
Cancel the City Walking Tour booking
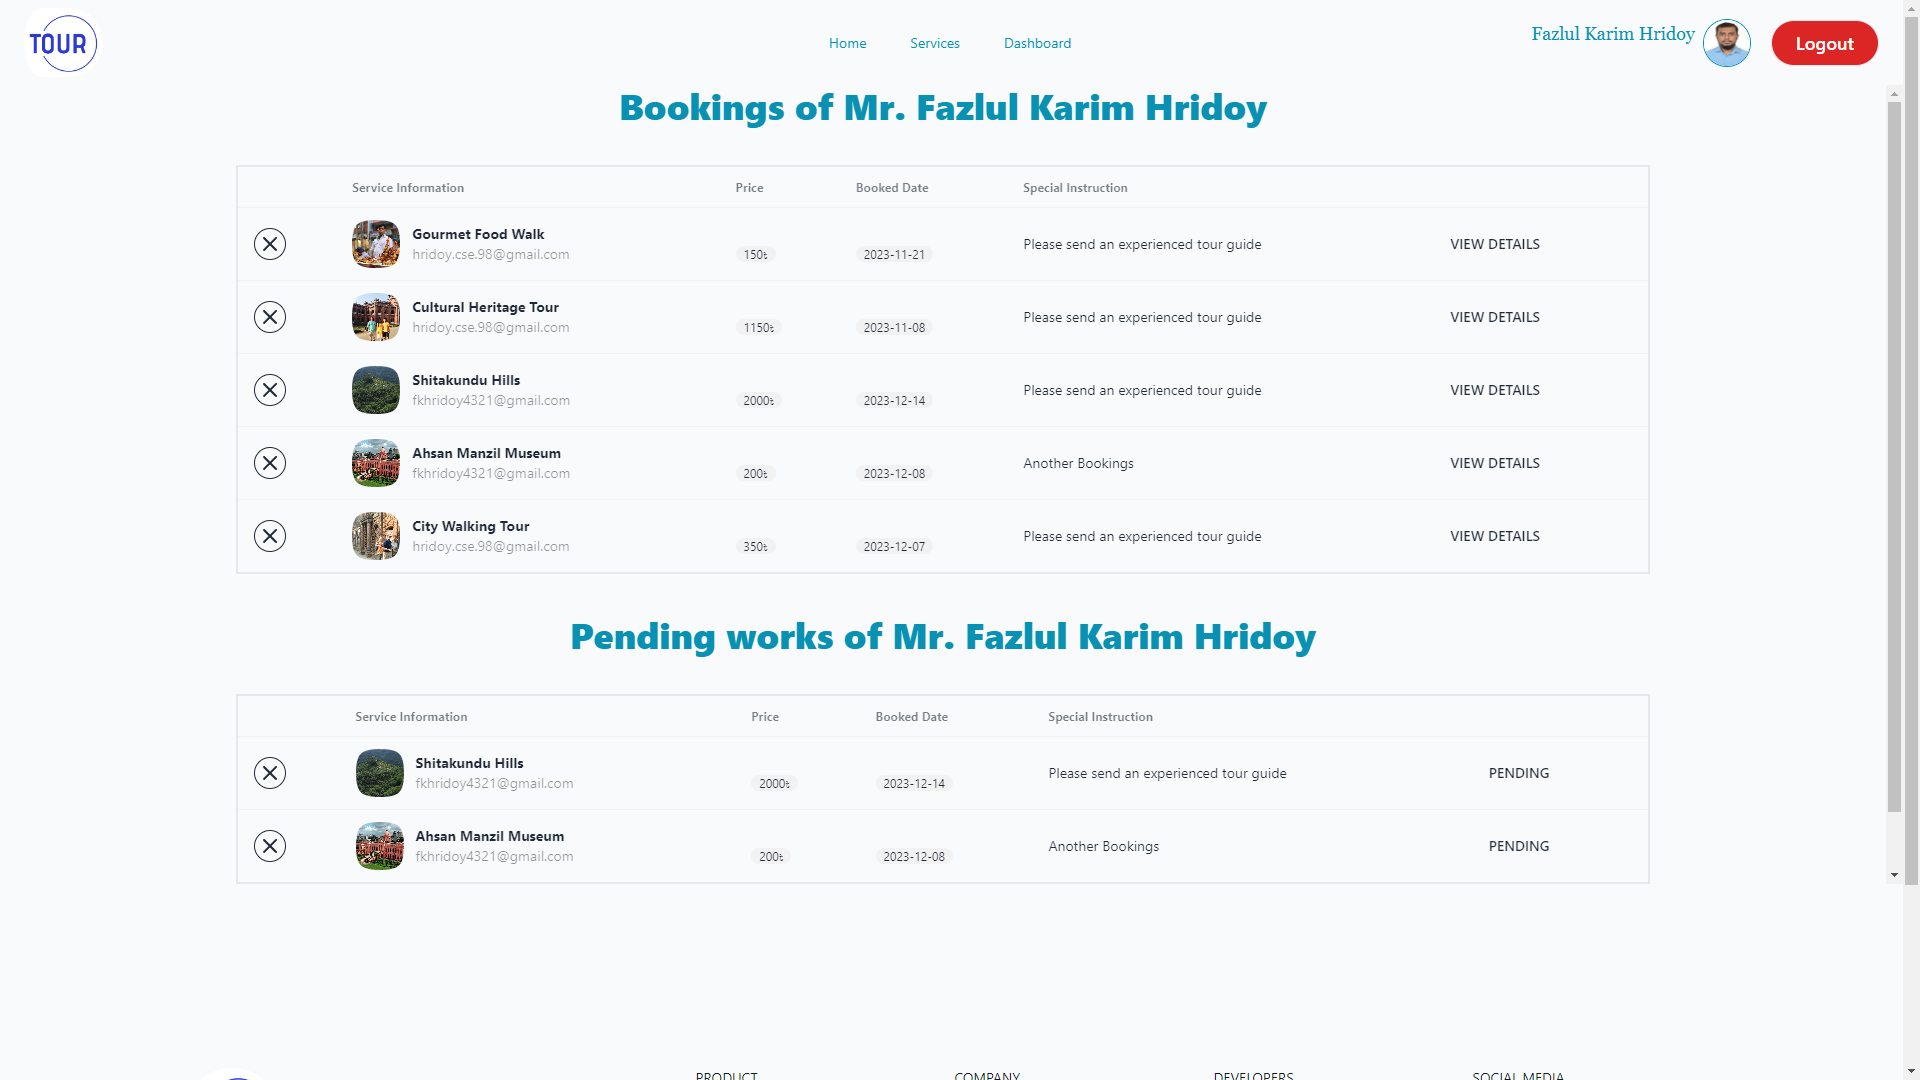coord(269,536)
